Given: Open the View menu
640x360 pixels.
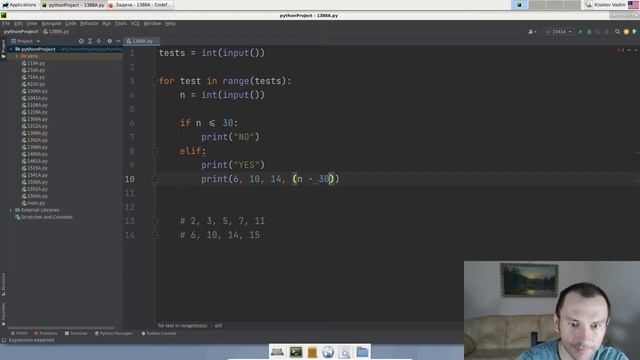Looking at the screenshot, I should click(x=32, y=24).
